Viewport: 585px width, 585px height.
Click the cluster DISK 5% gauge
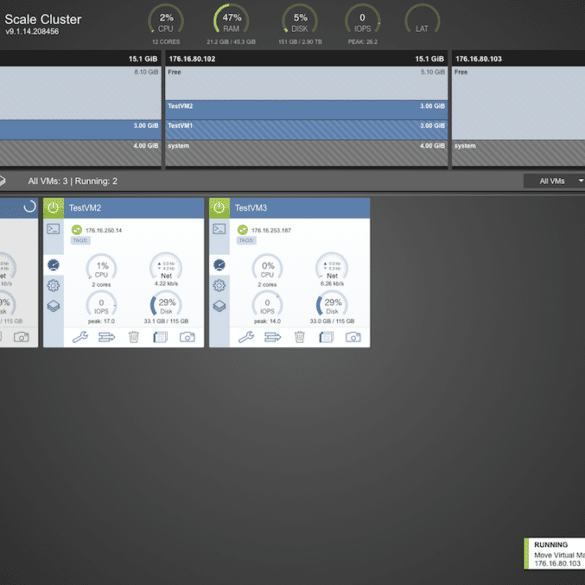click(x=300, y=20)
